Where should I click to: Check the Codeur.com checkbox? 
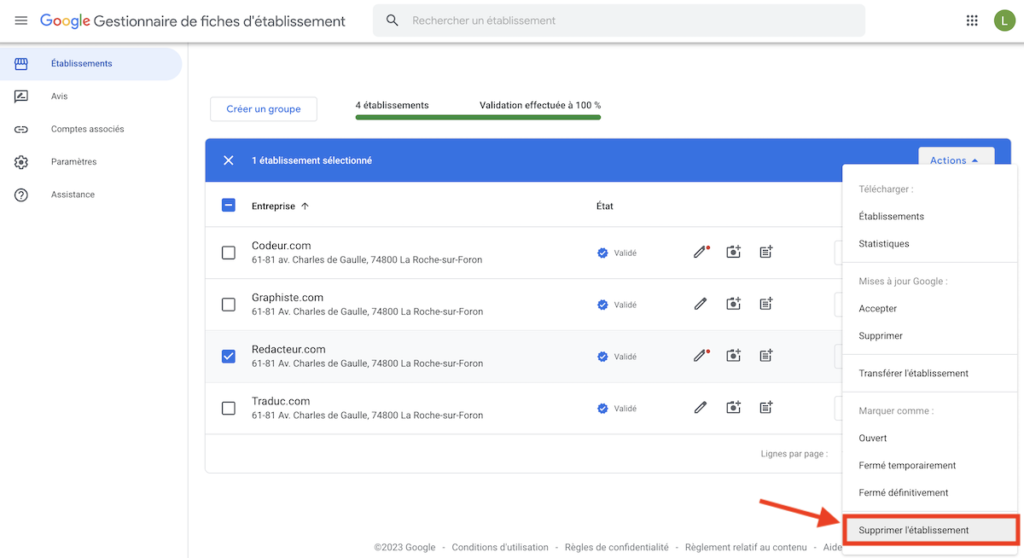[x=228, y=253]
